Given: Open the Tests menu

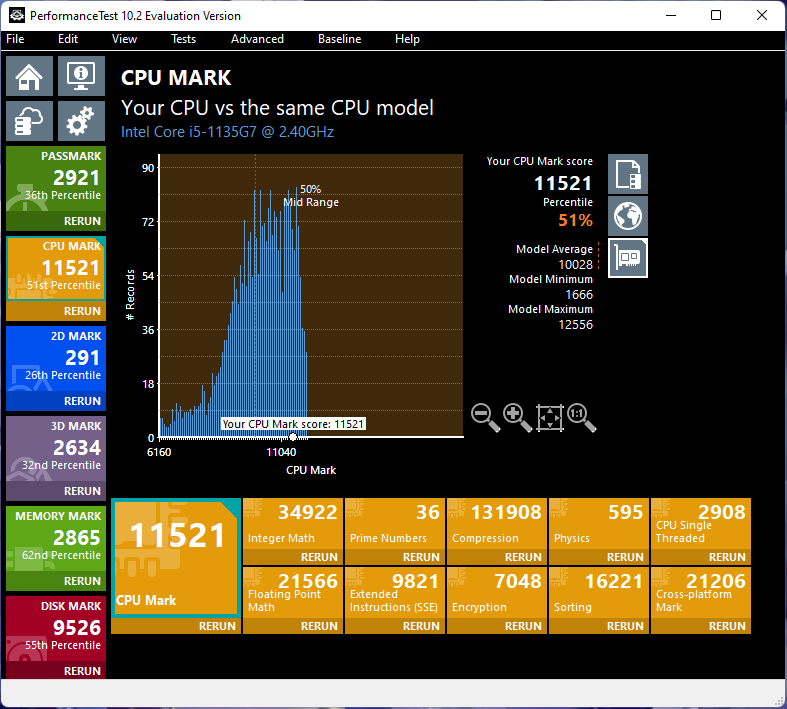Looking at the screenshot, I should coord(183,39).
